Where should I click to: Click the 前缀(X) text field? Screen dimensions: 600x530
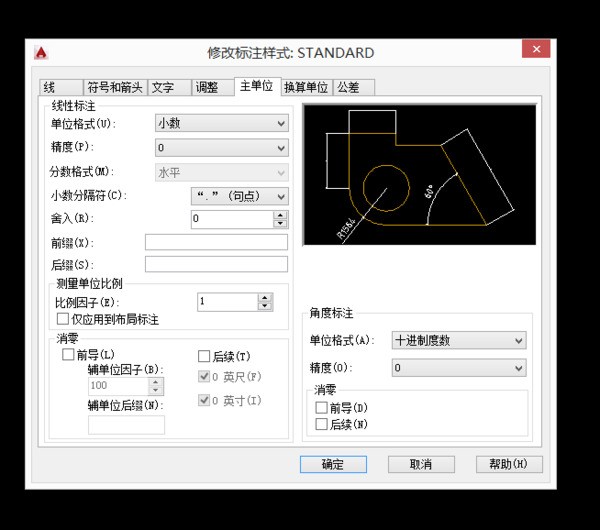click(216, 242)
